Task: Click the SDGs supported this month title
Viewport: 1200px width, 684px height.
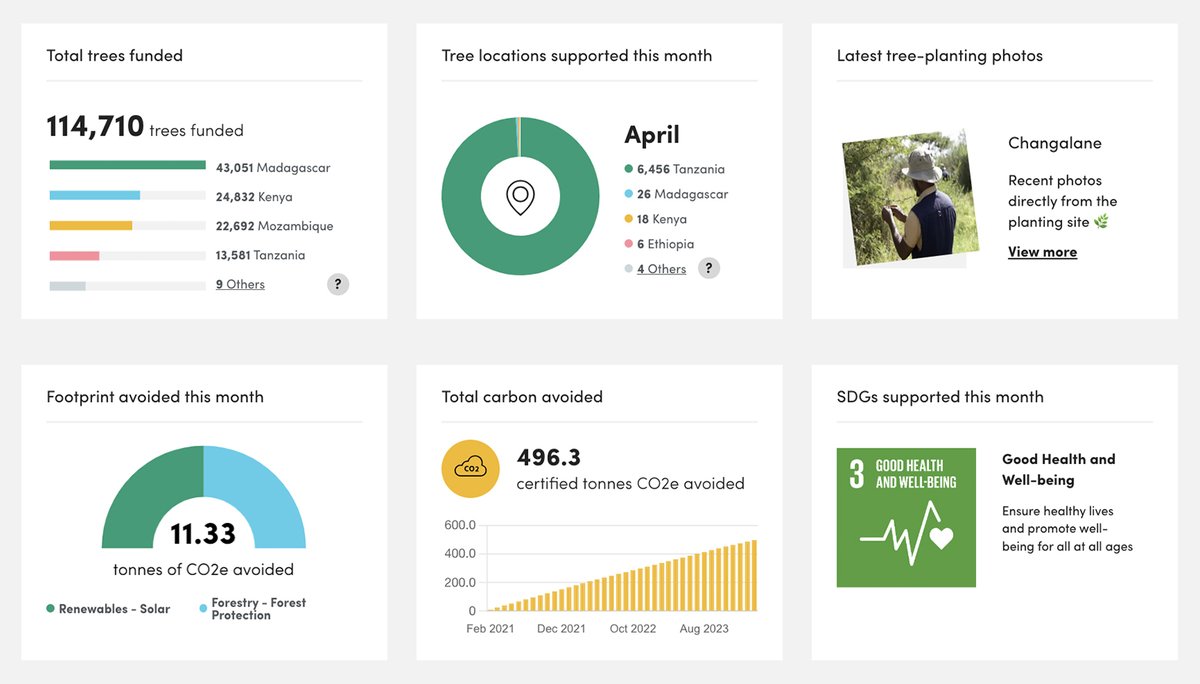Action: (940, 397)
